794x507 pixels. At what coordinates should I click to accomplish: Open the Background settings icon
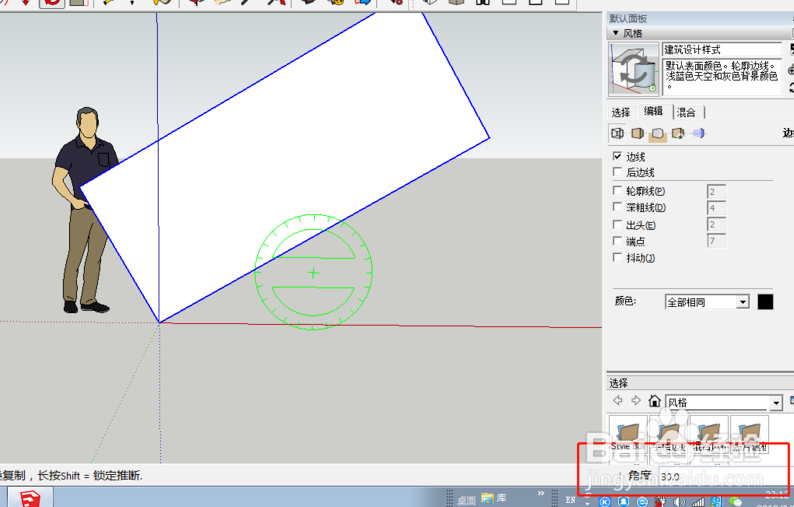click(x=658, y=133)
